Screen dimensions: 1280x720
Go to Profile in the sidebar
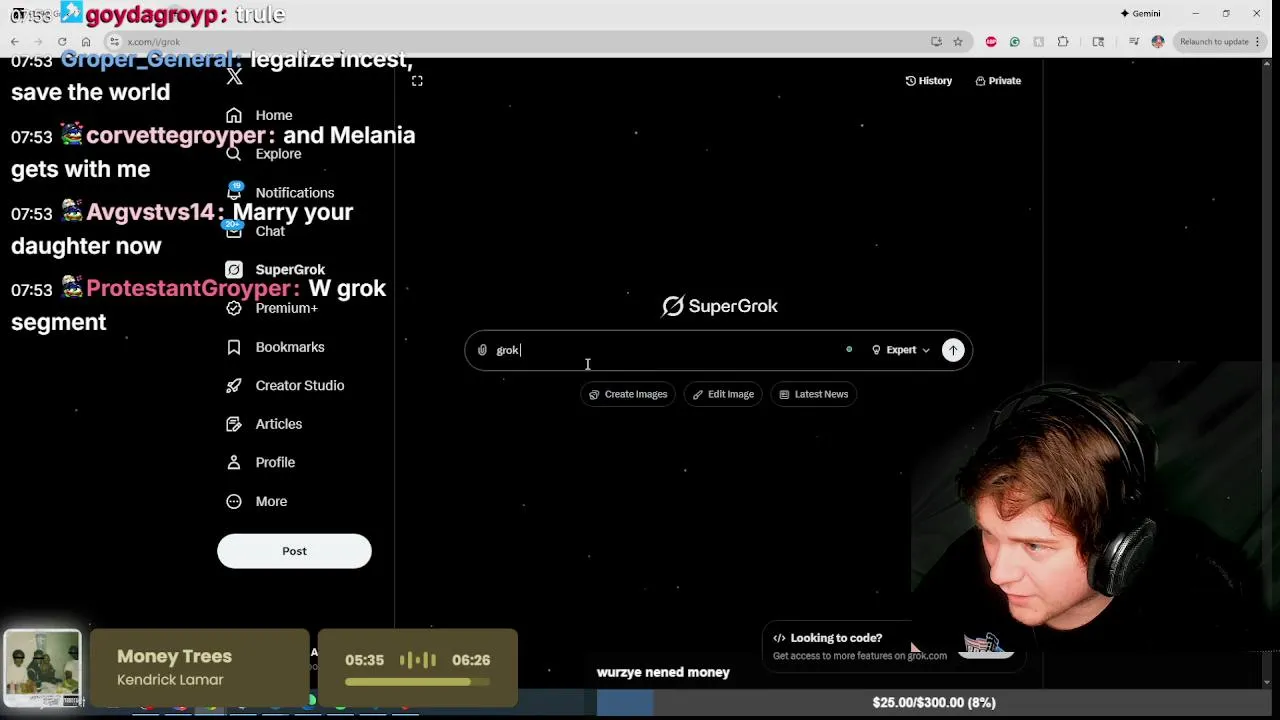[260, 462]
